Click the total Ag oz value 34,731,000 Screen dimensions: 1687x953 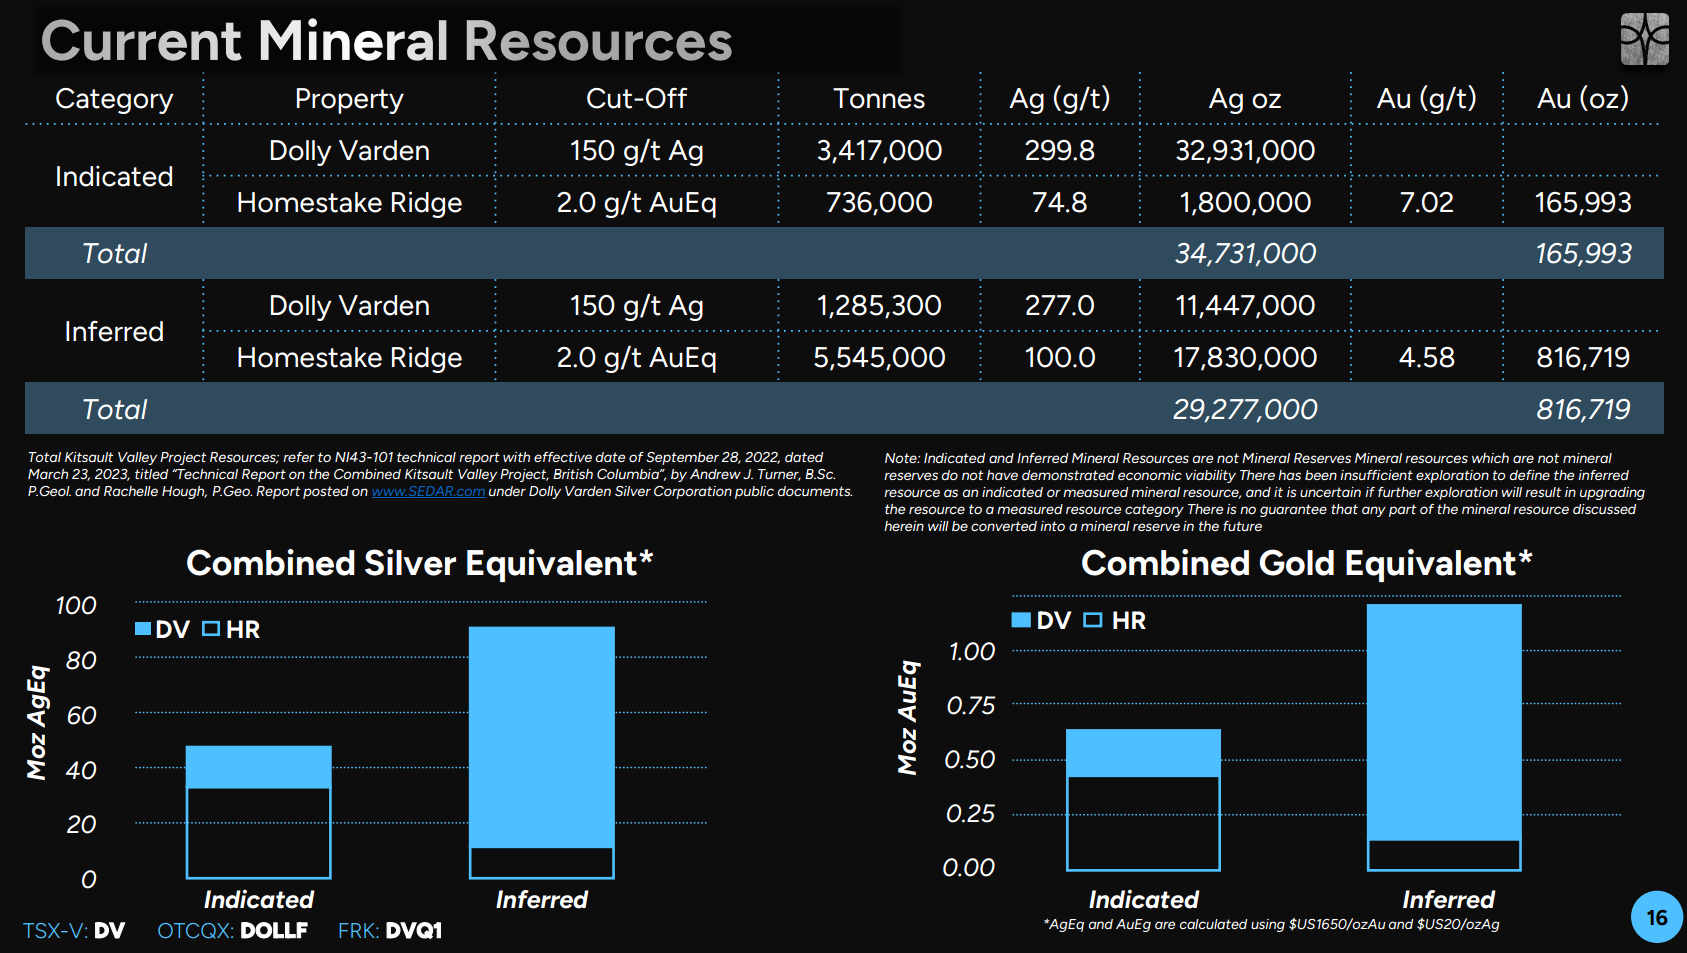coord(1245,254)
